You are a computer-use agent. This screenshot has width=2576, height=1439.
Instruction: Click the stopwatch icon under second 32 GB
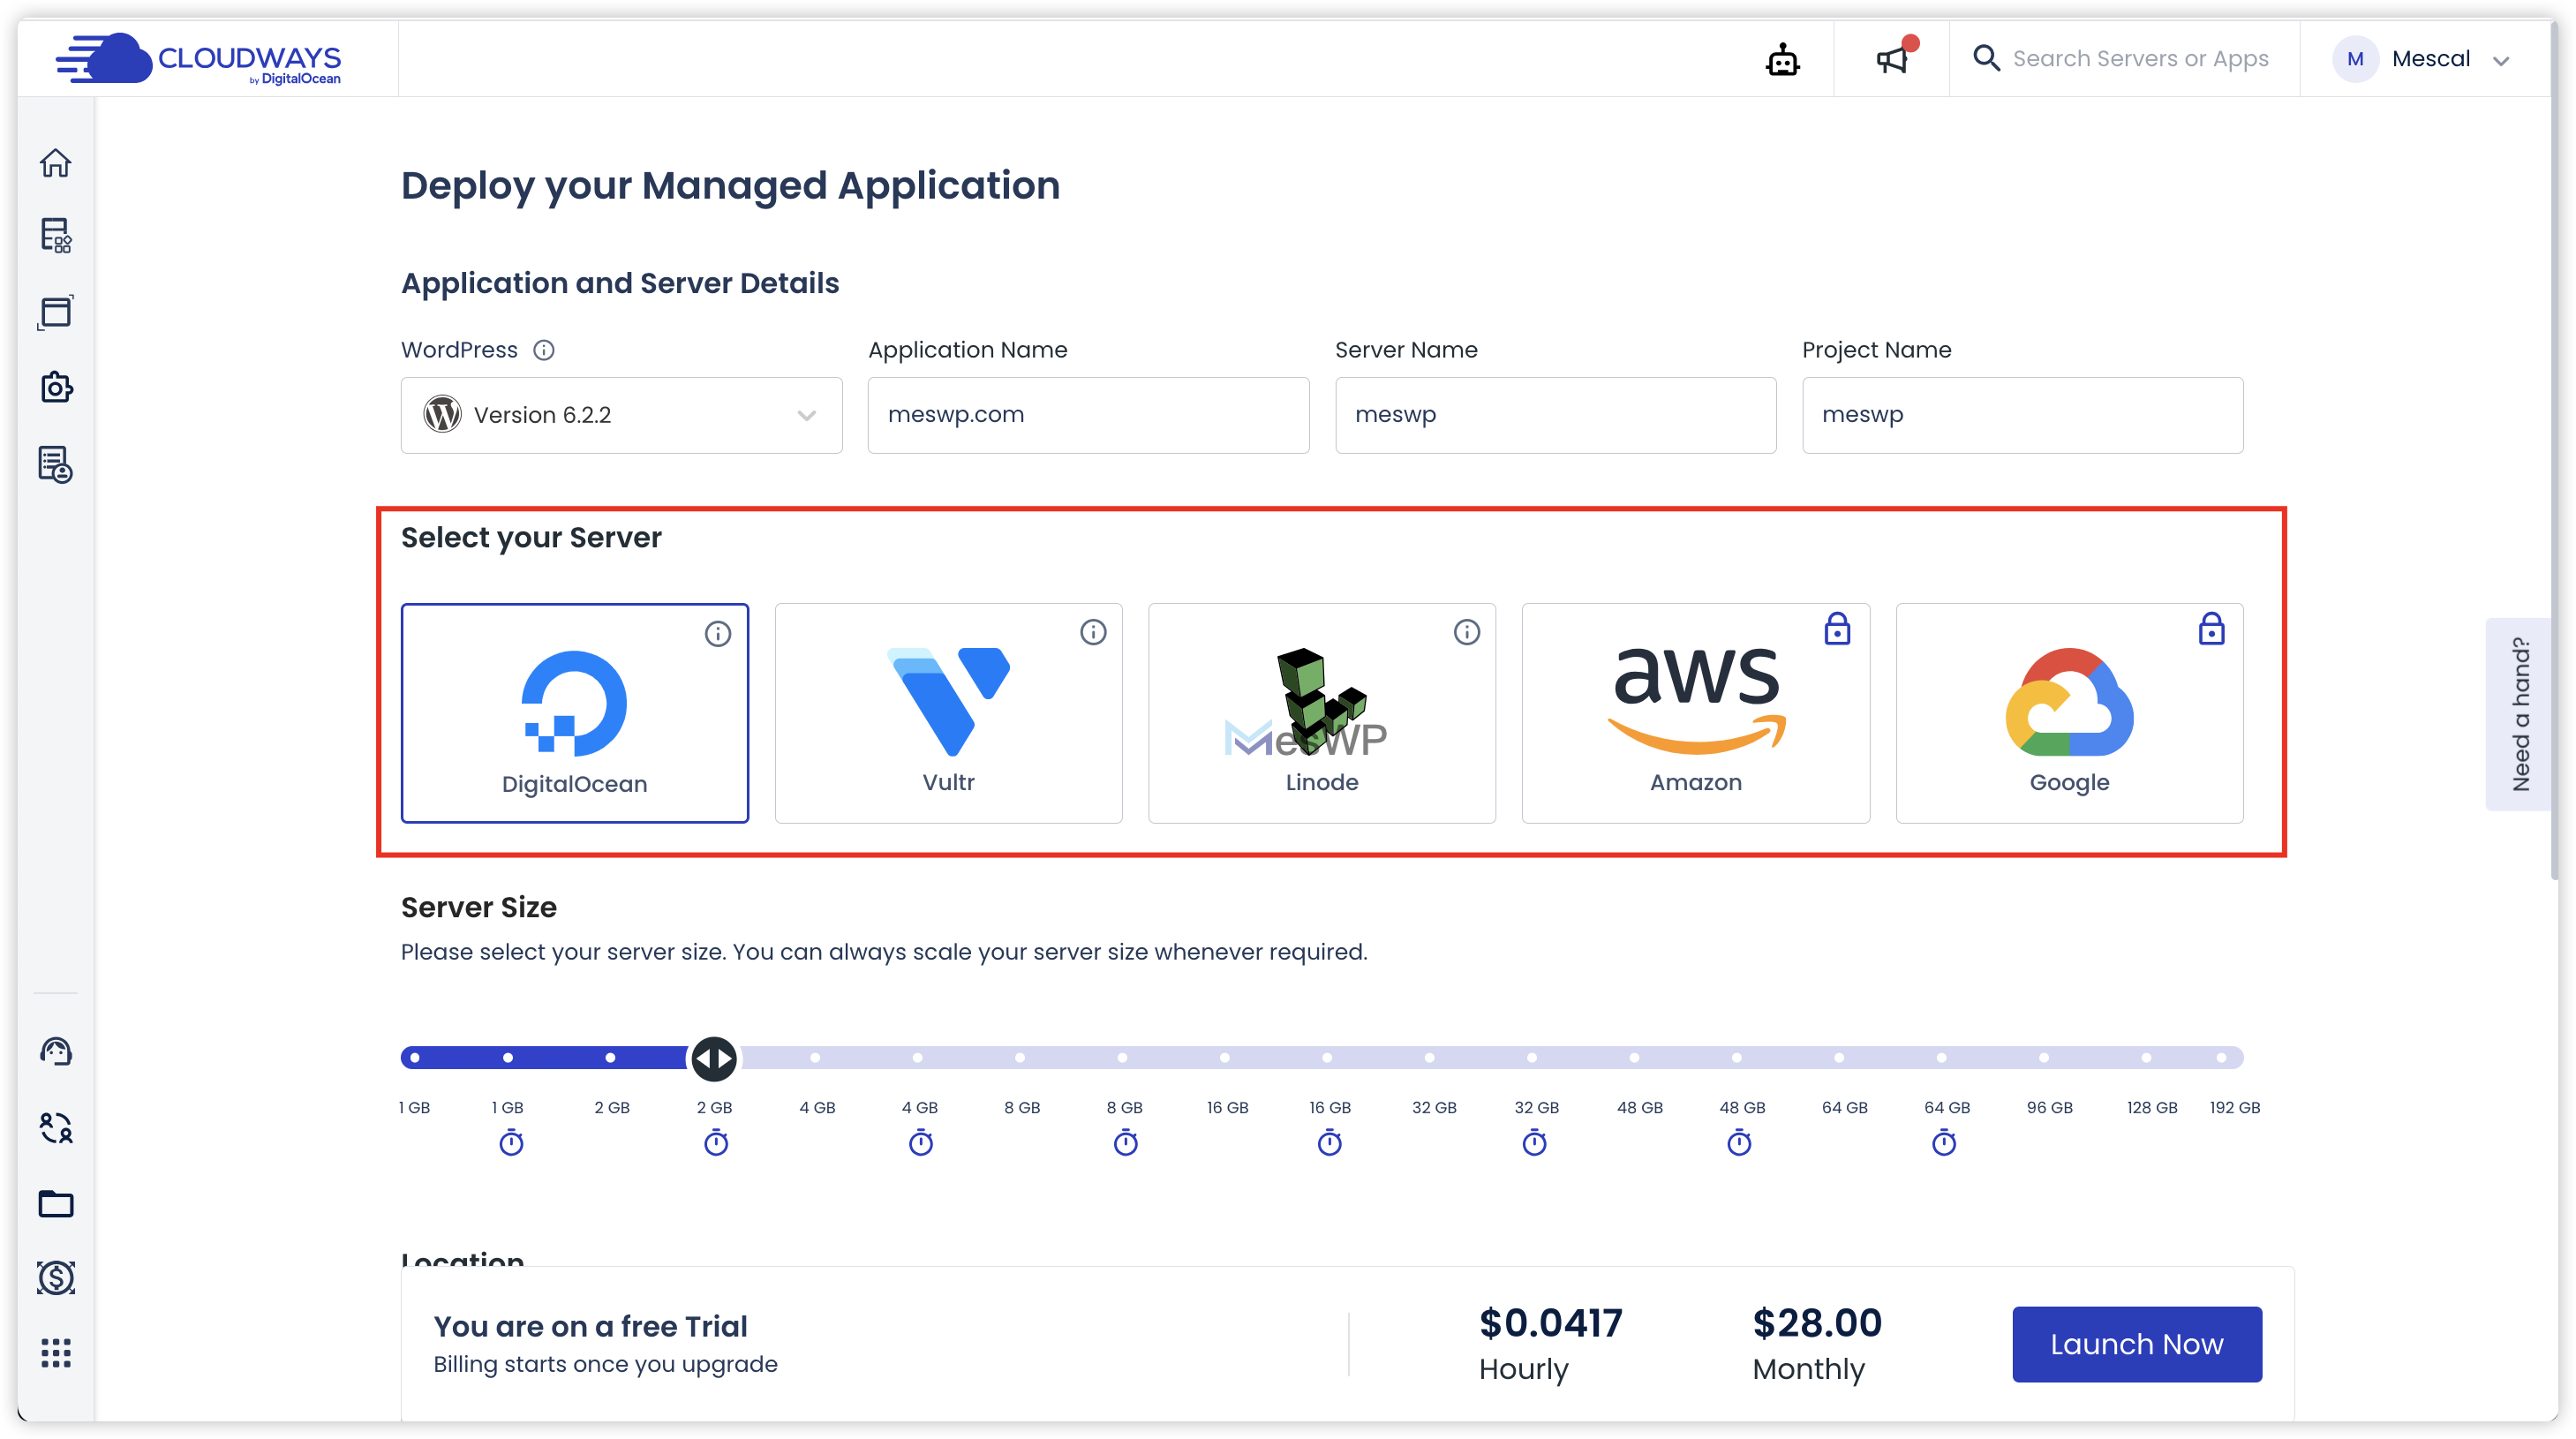pyautogui.click(x=1535, y=1142)
